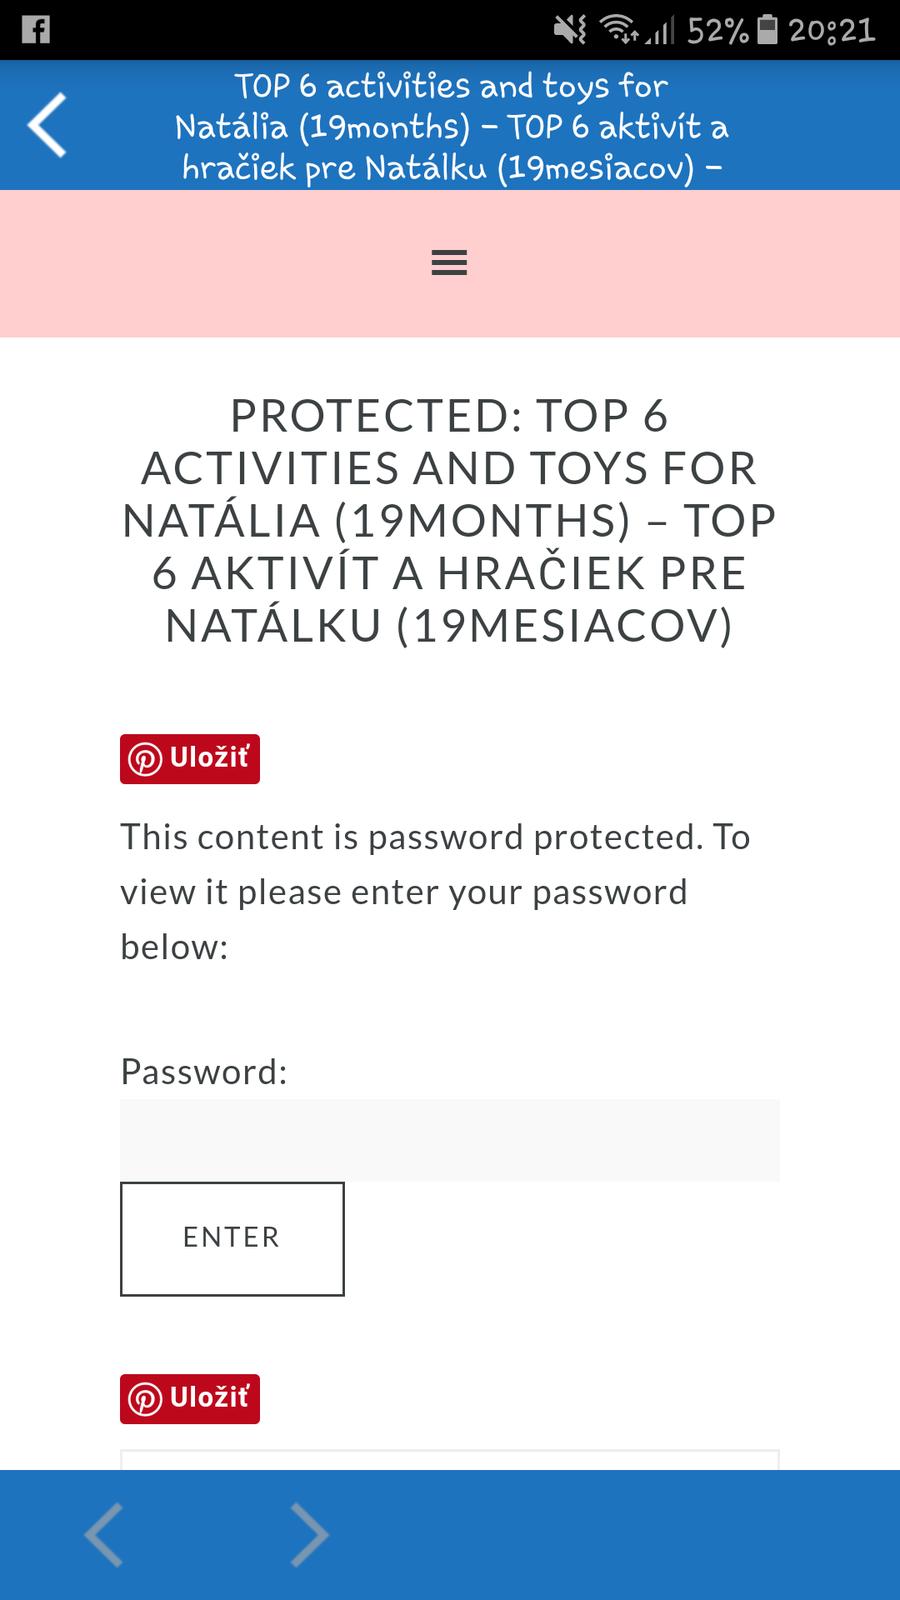This screenshot has width=900, height=1600.
Task: Tap the 52% battery percentage text
Action: [x=717, y=31]
